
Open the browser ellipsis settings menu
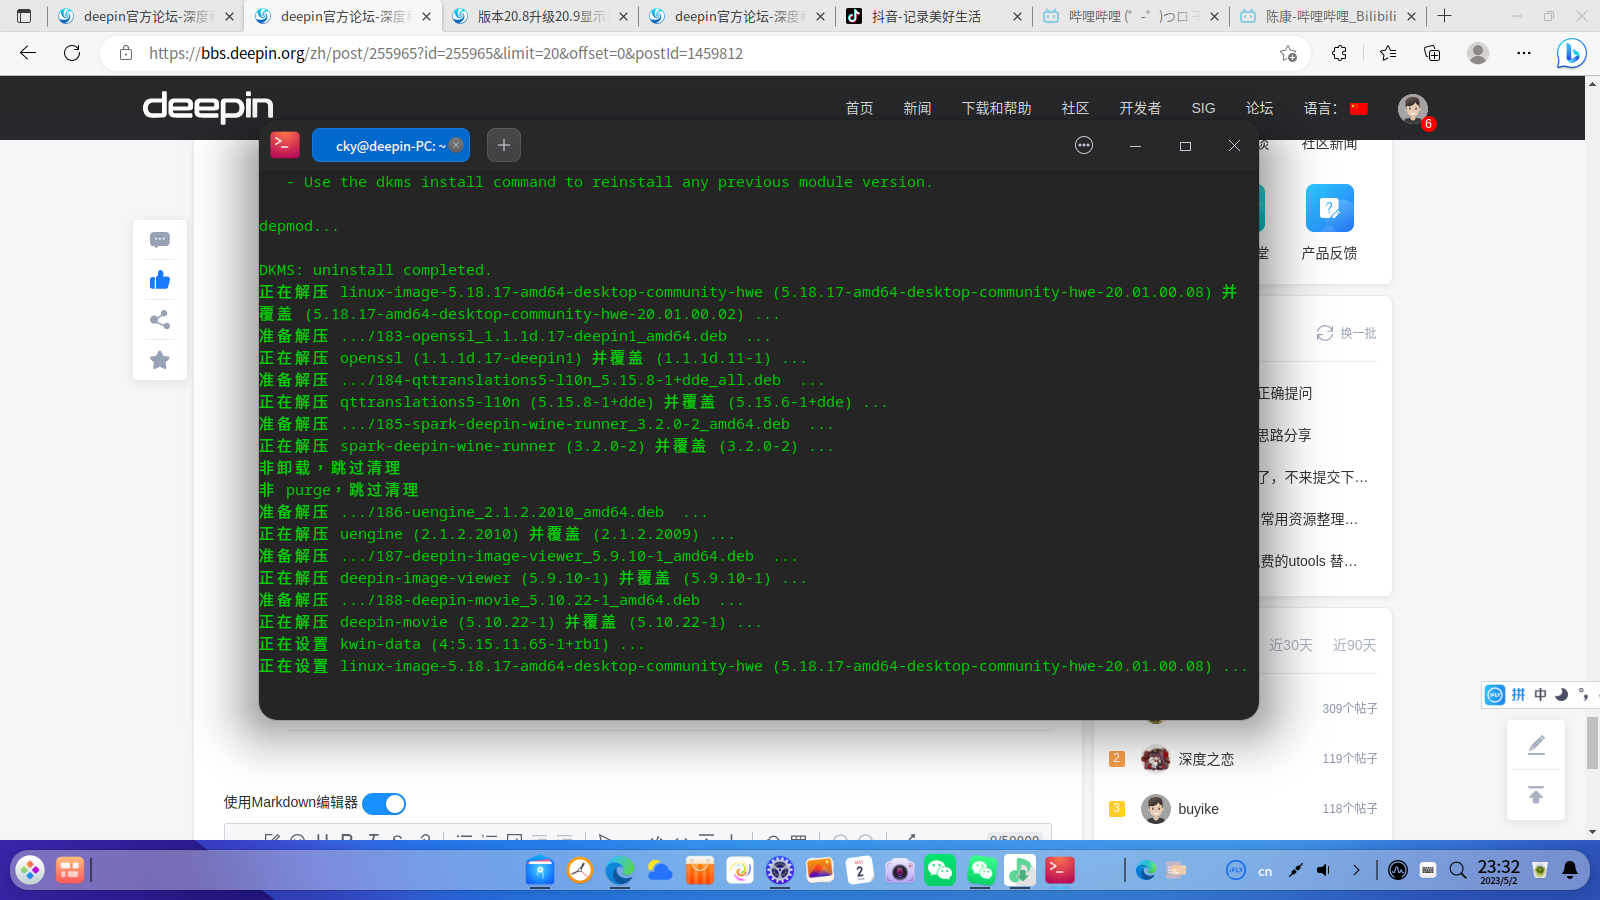[1523, 53]
